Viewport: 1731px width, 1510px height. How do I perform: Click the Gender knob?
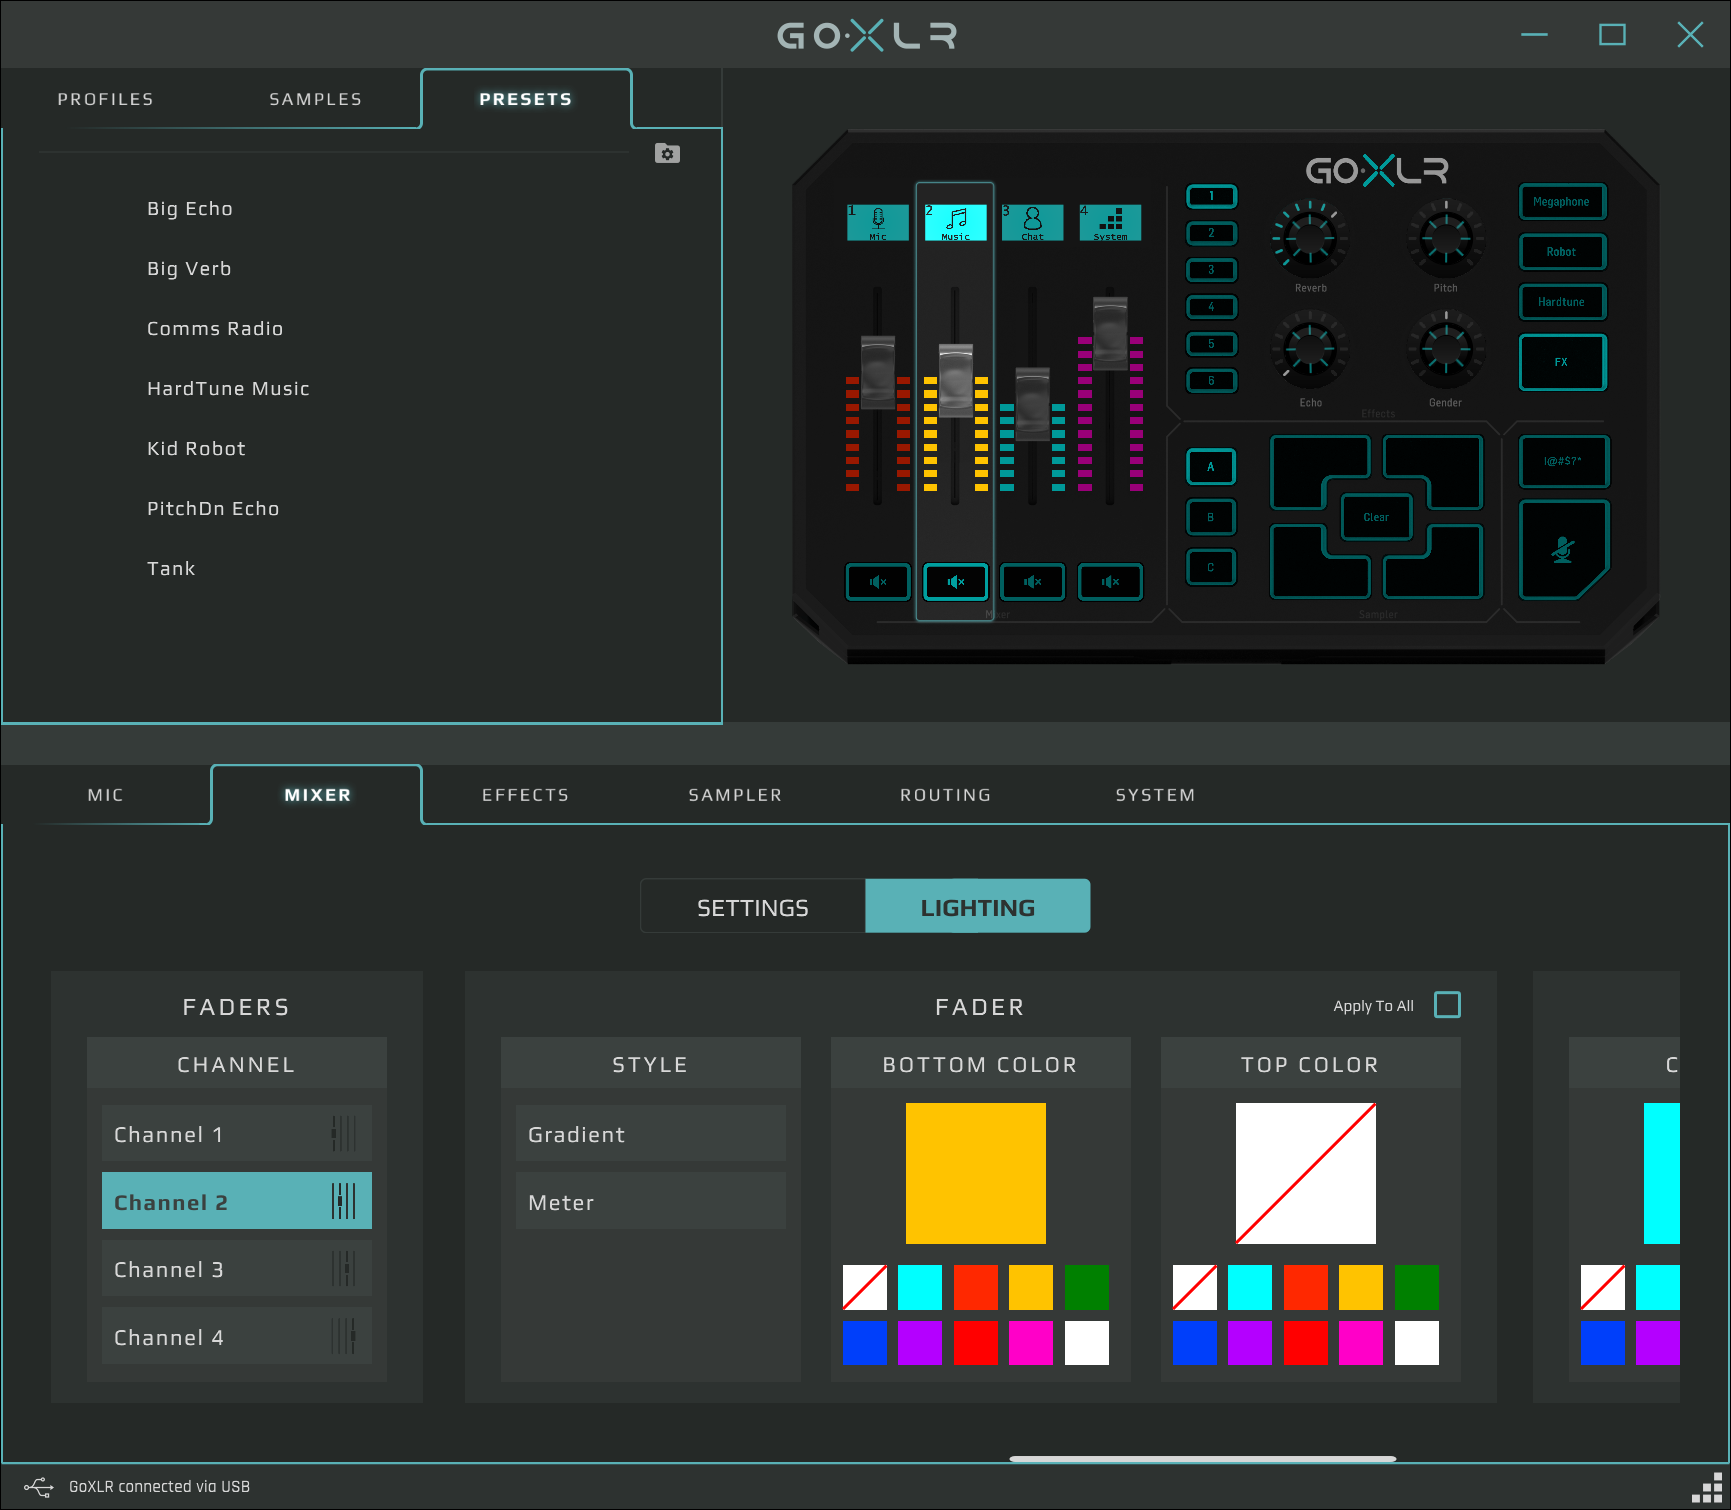coord(1445,350)
